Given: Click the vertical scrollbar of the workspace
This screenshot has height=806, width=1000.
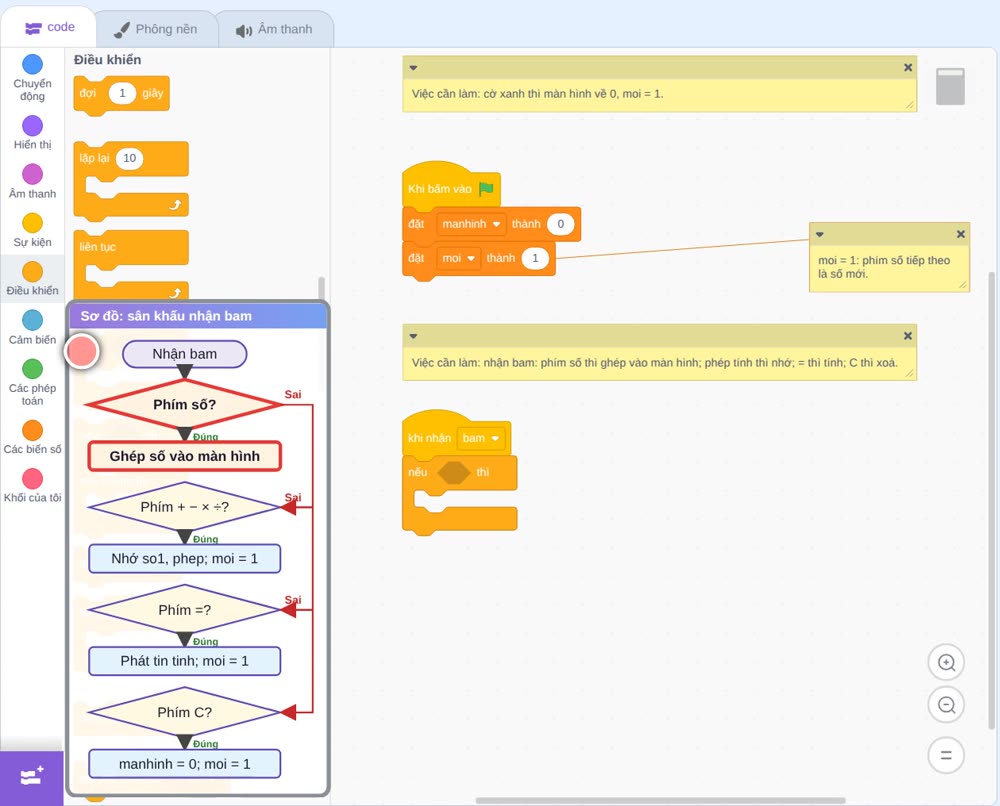Looking at the screenshot, I should [x=991, y=501].
